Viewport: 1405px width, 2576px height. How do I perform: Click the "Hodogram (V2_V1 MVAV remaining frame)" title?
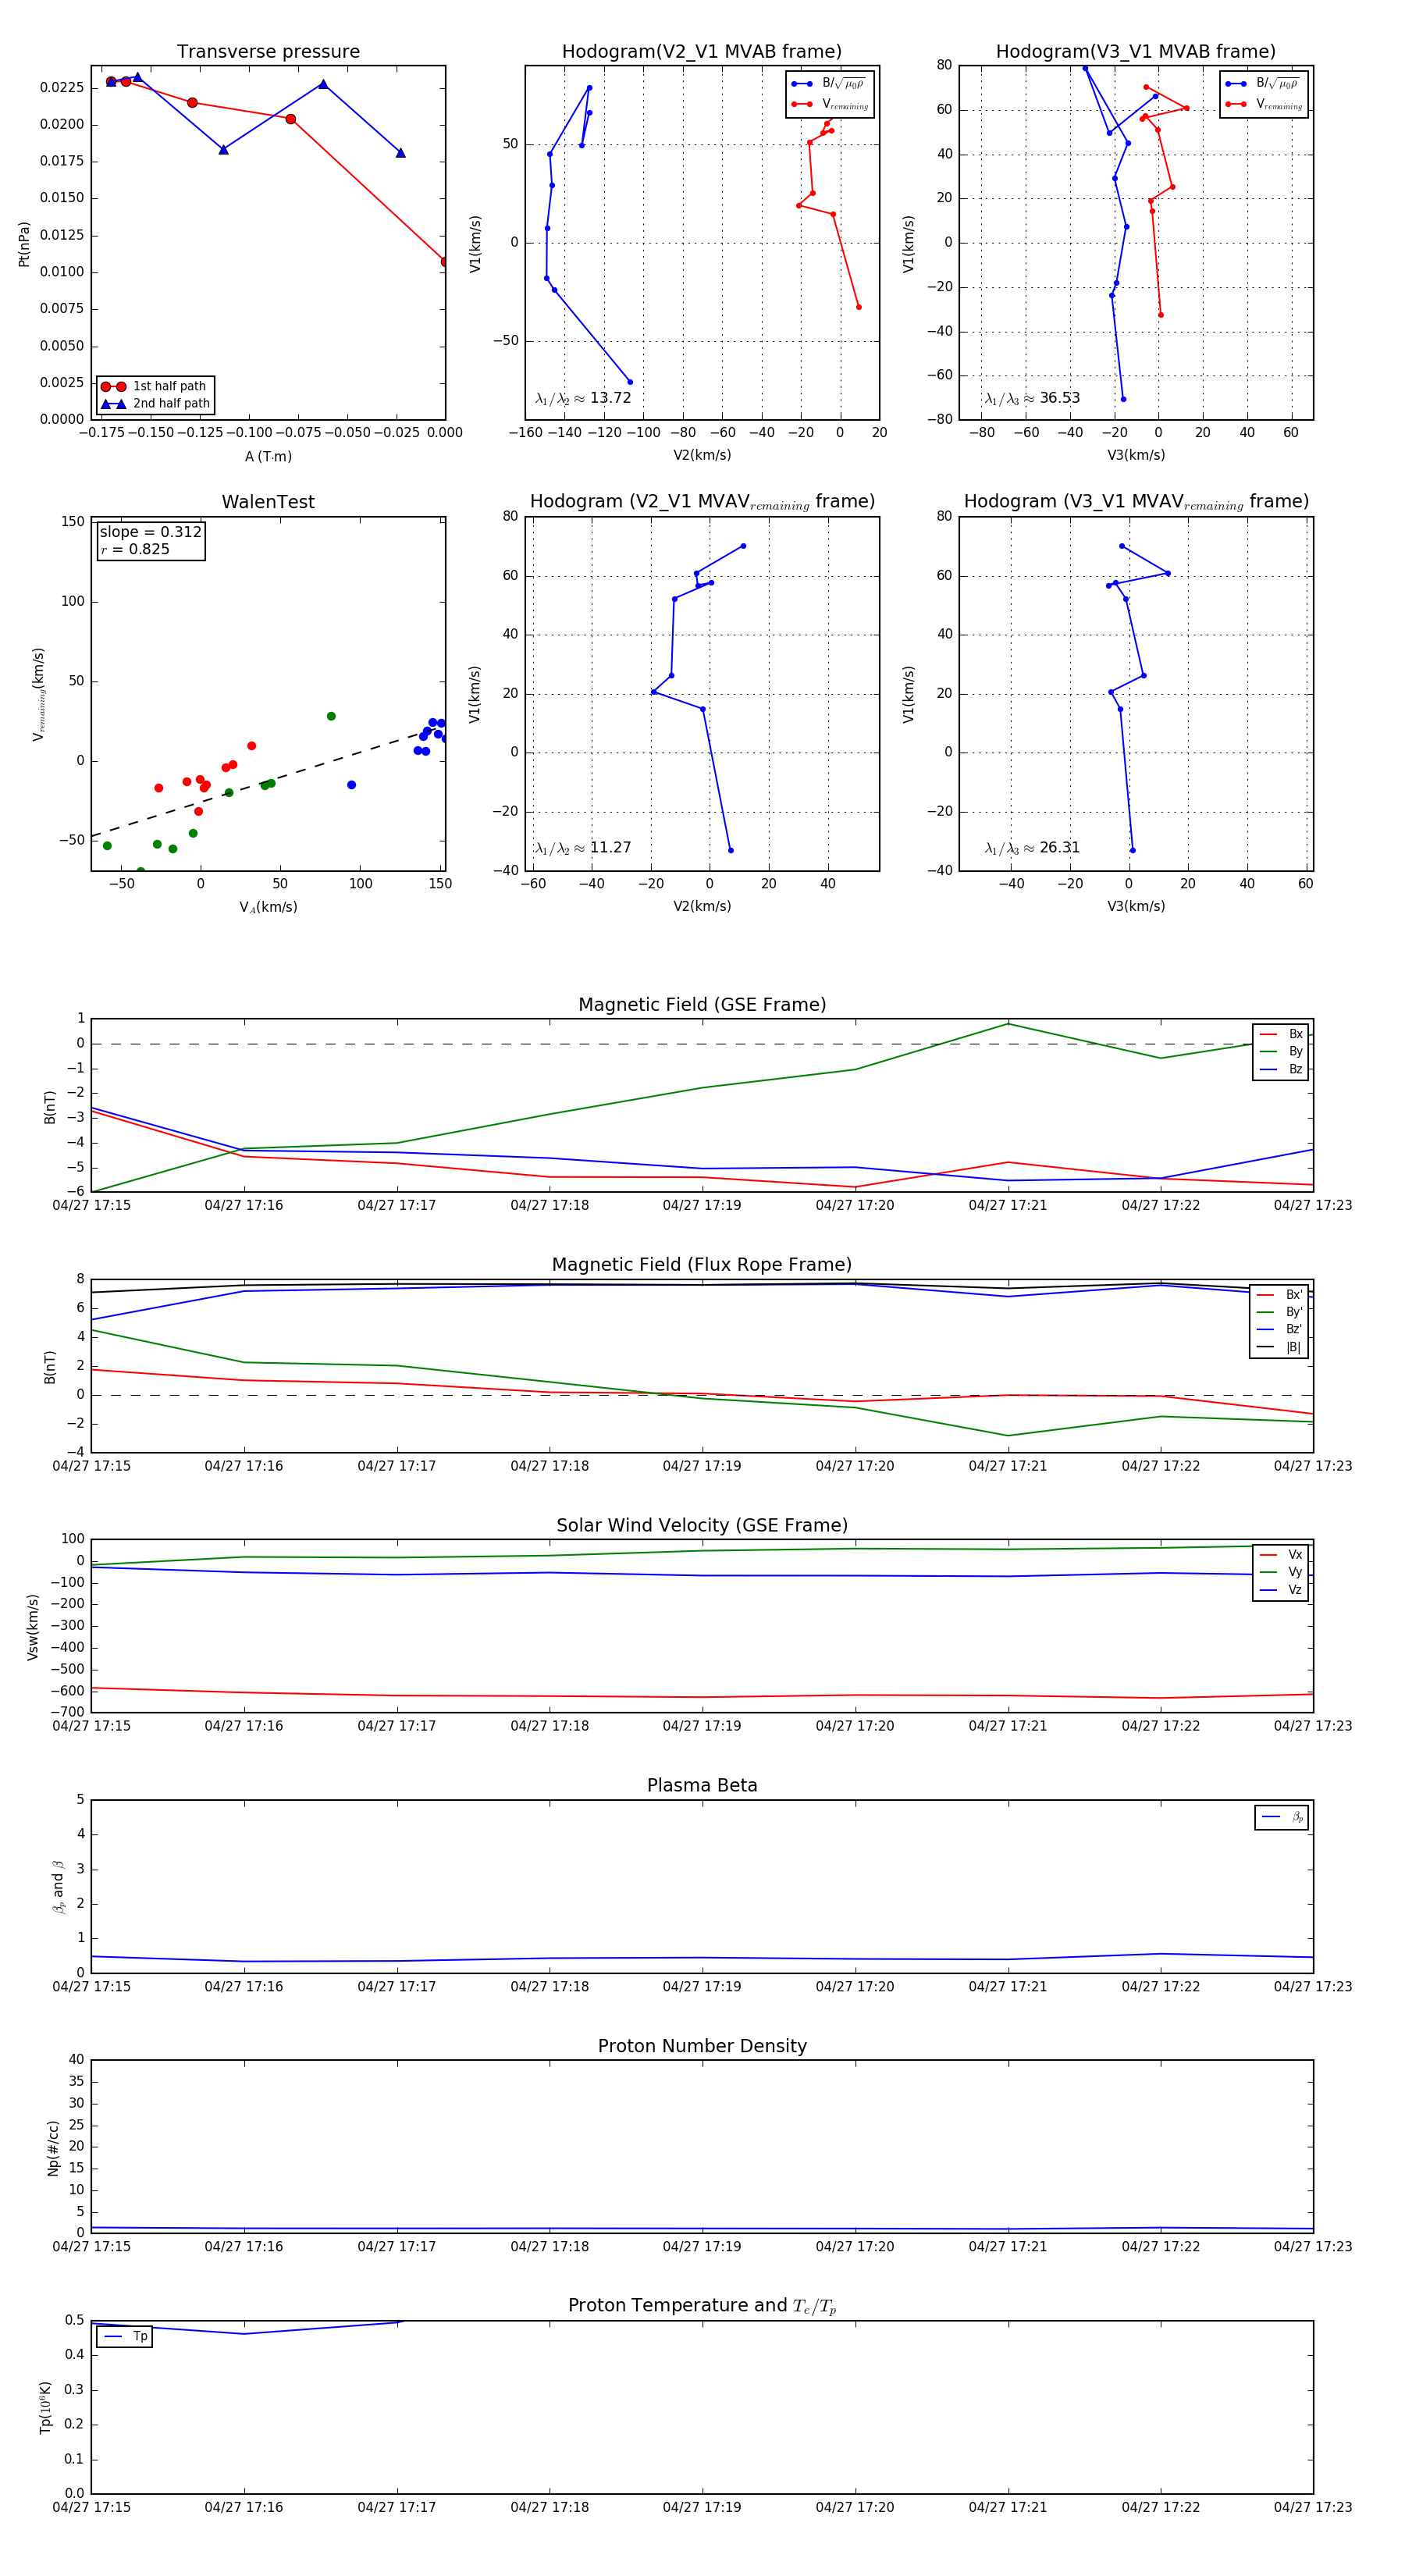point(702,502)
